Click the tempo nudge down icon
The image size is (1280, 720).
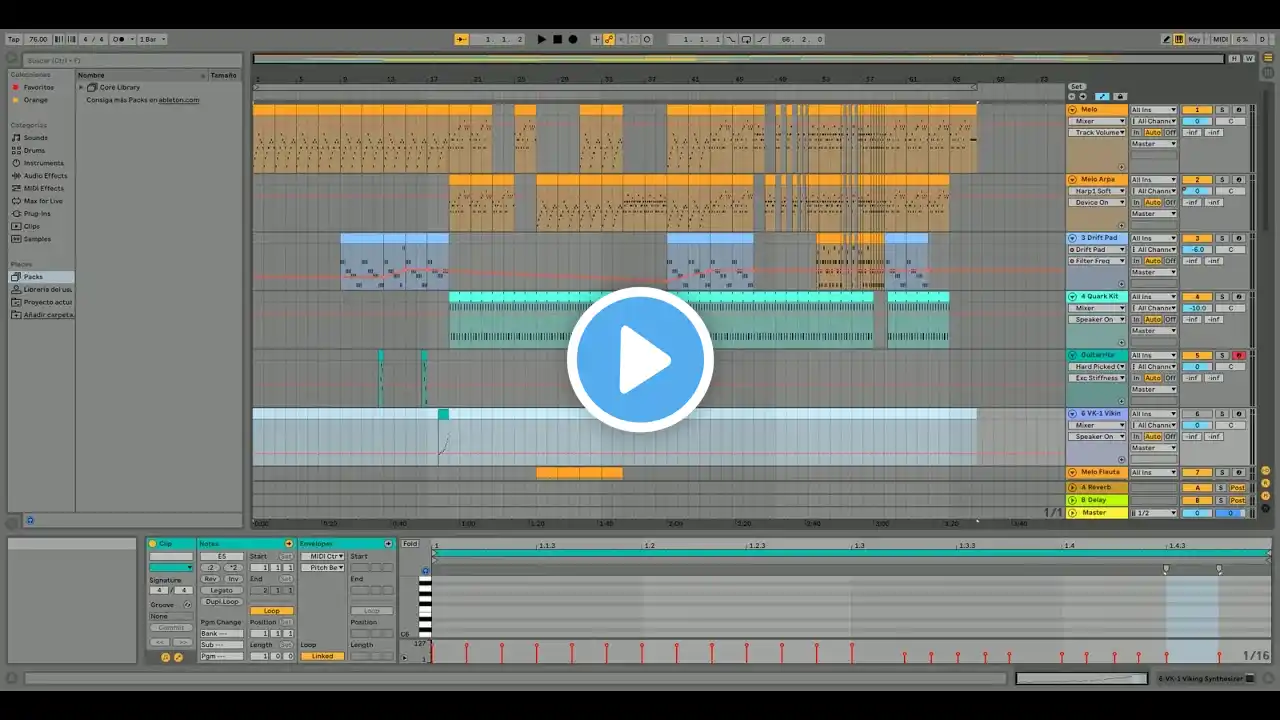click(59, 39)
